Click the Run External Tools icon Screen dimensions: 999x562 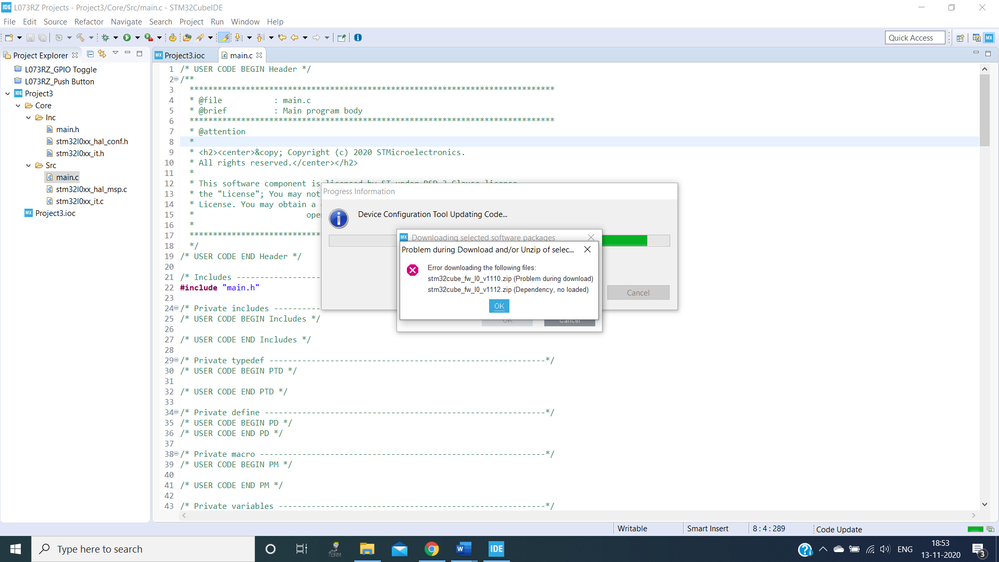pos(148,38)
